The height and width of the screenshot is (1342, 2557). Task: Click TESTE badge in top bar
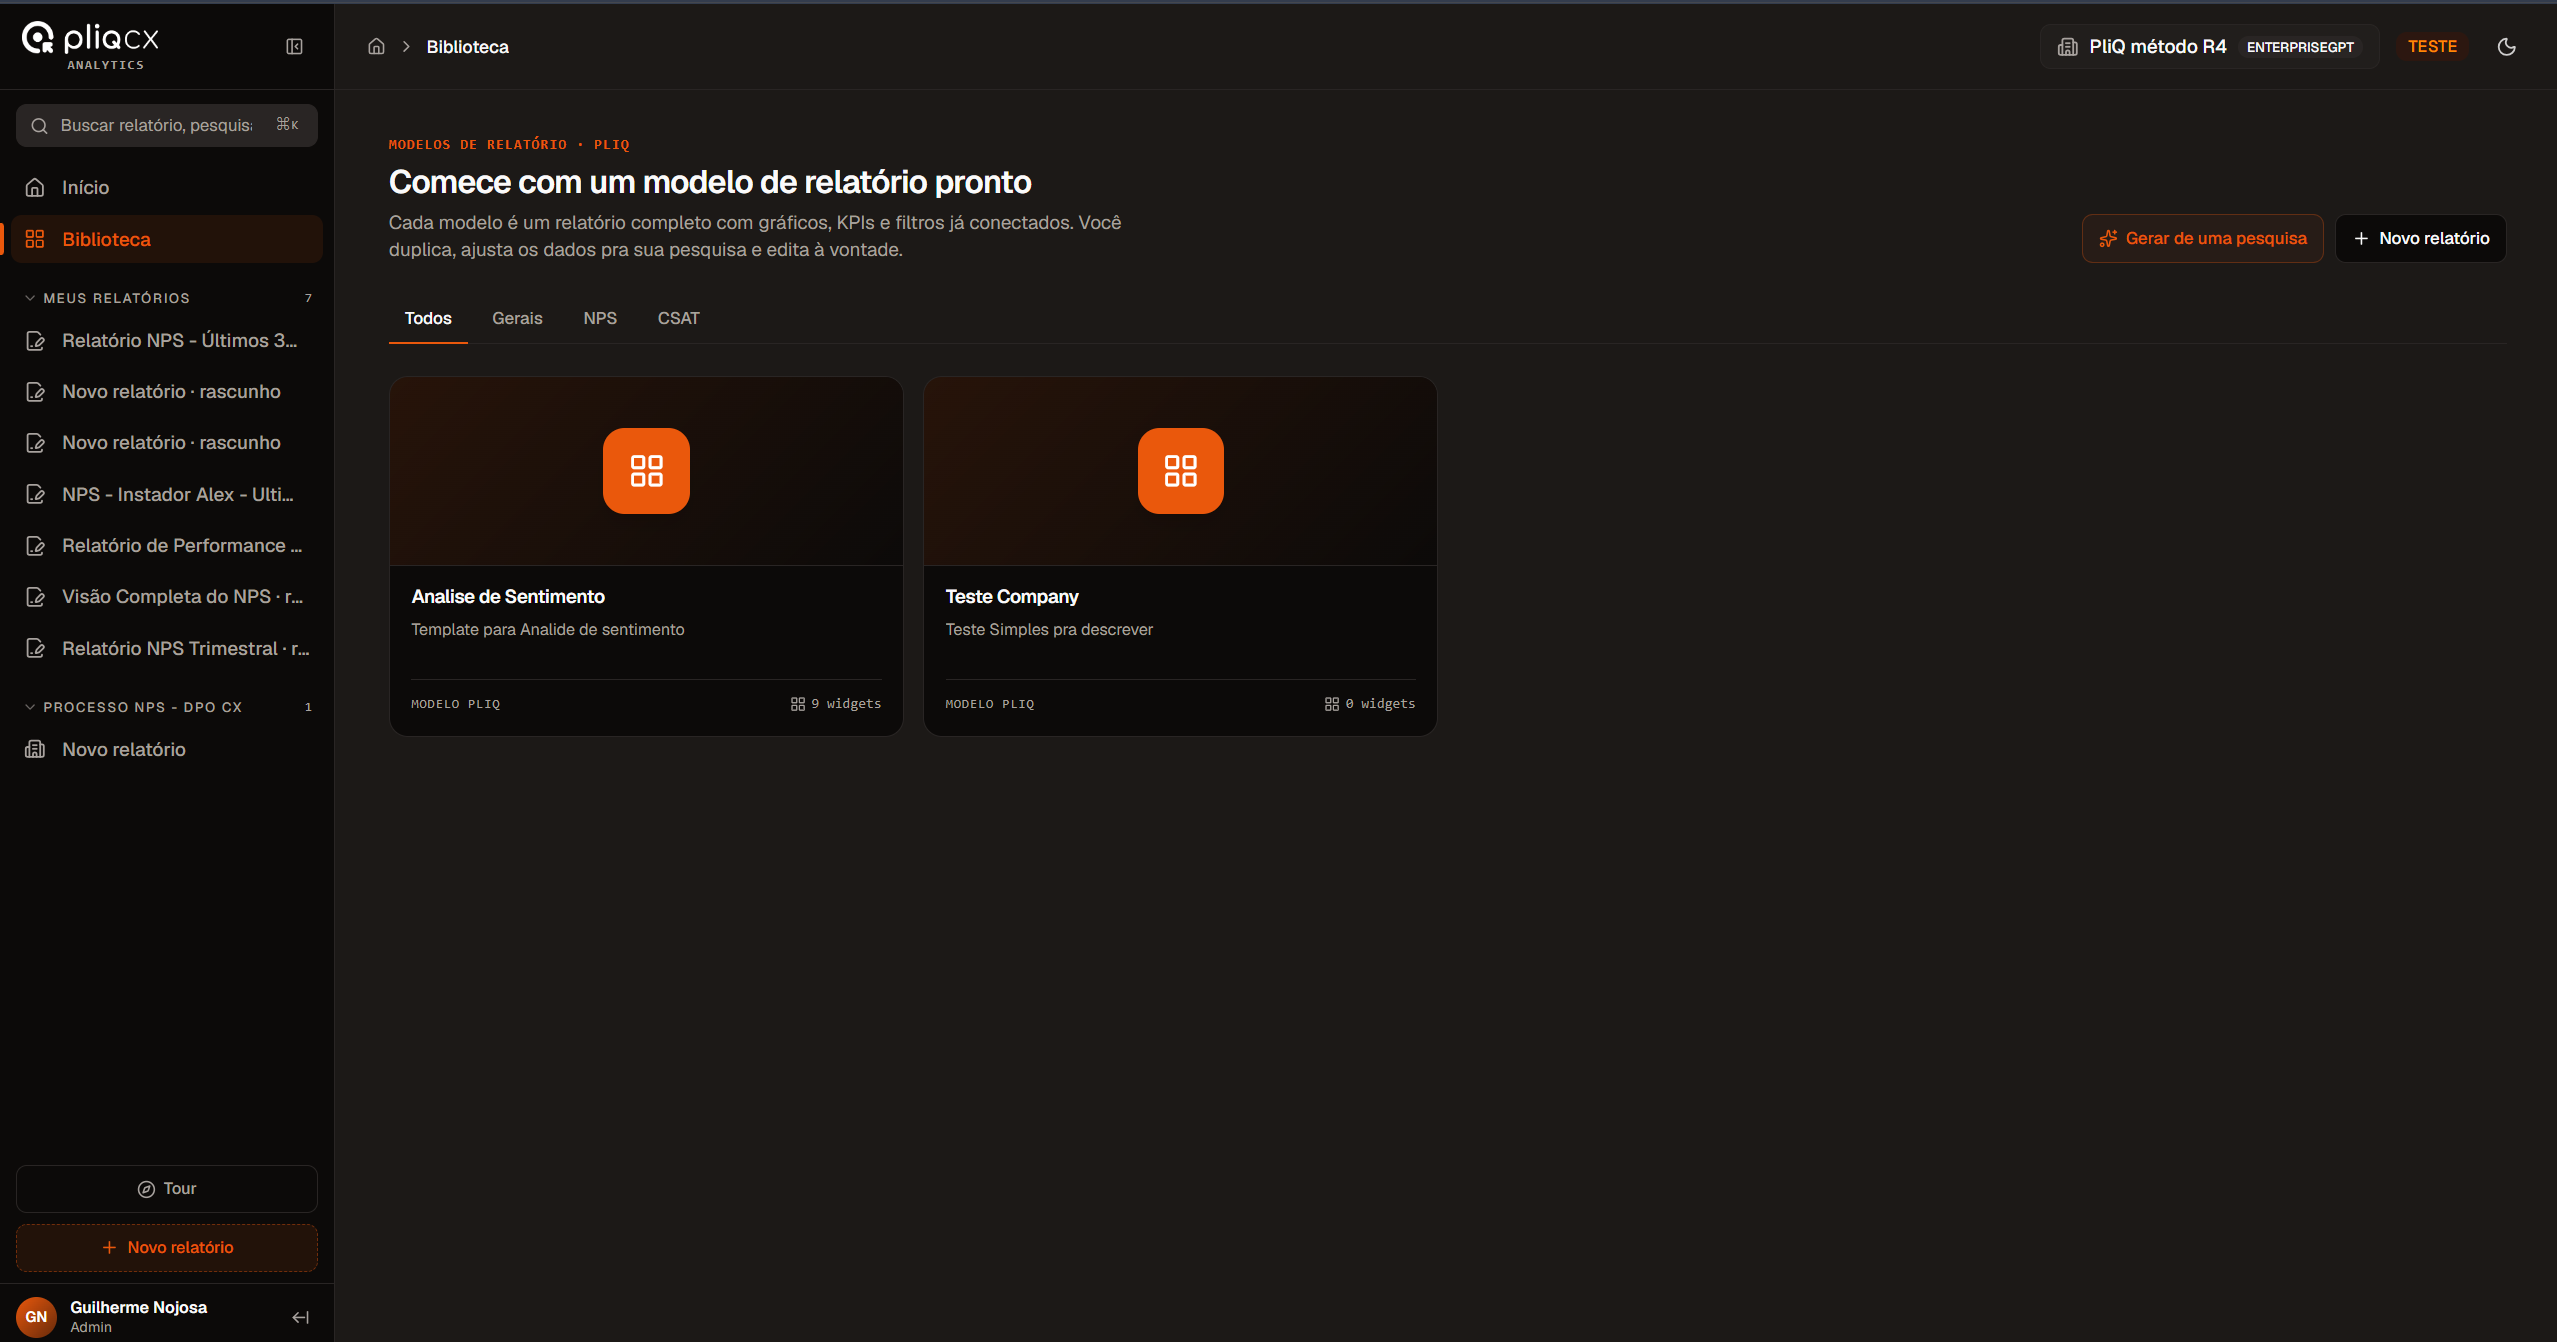pos(2432,46)
